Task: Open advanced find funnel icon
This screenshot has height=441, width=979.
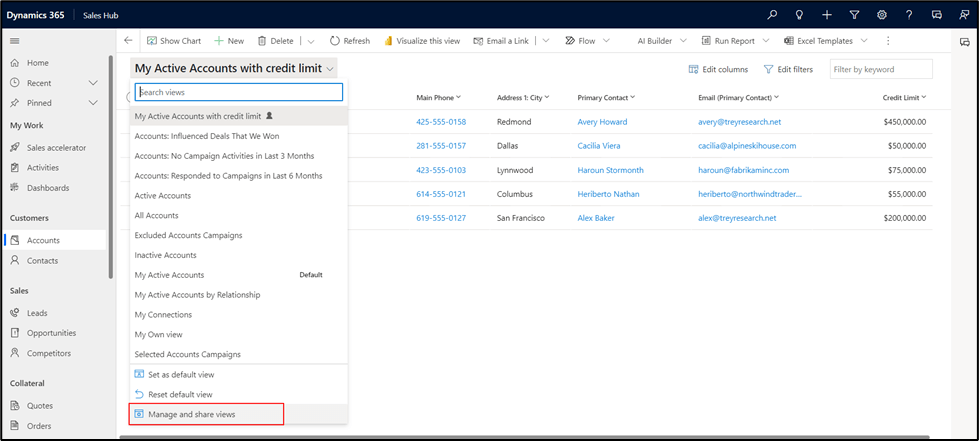Action: (x=854, y=15)
